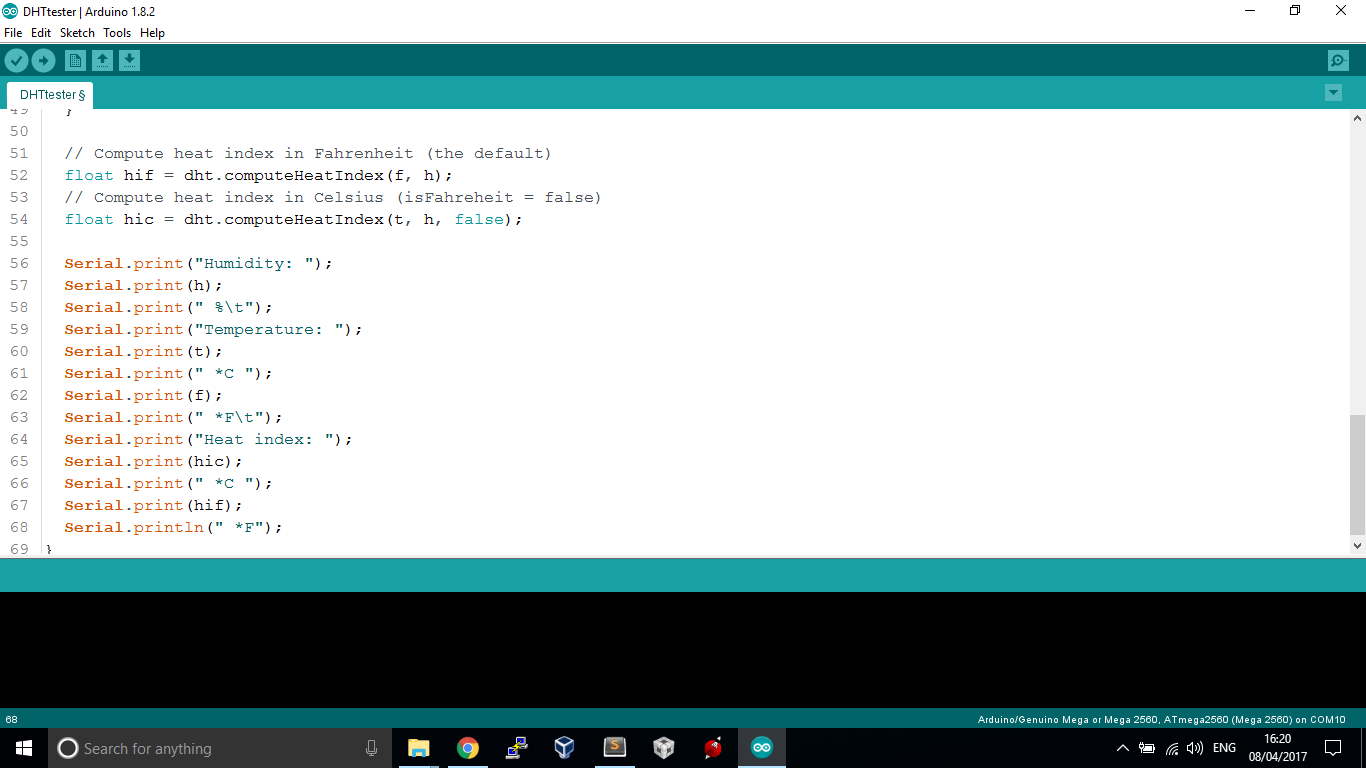The height and width of the screenshot is (768, 1366).
Task: Click the battery power tray icon
Action: tap(1147, 748)
